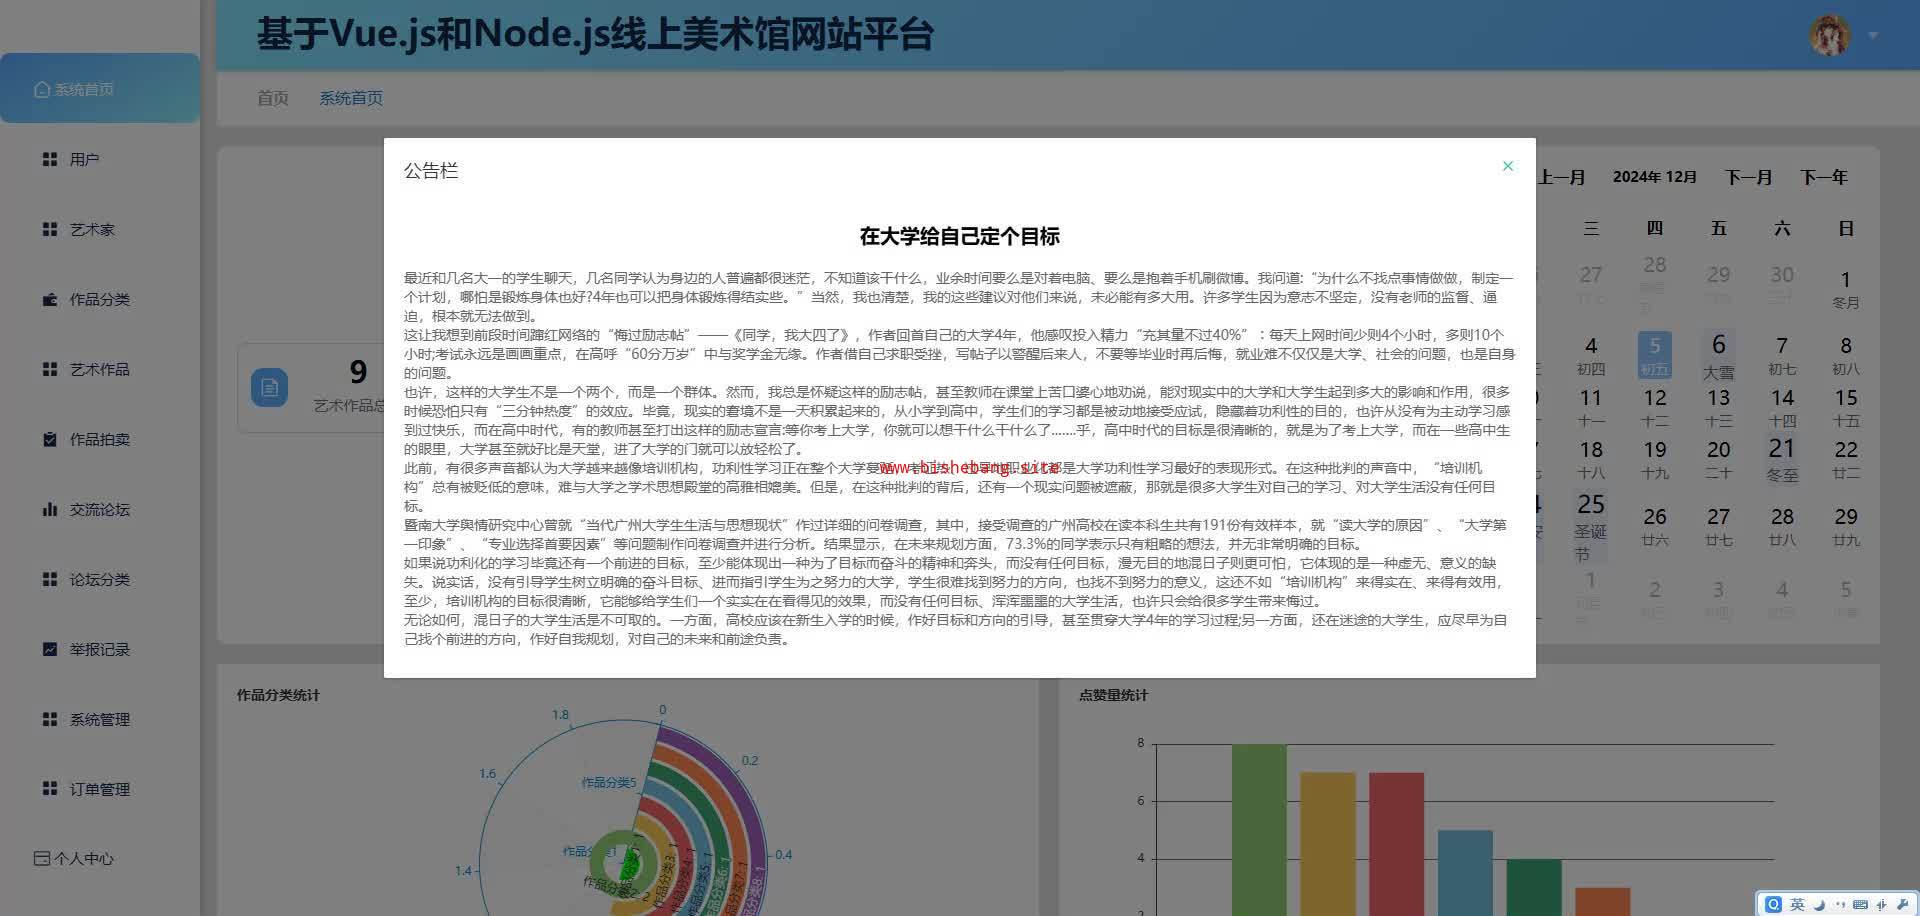The height and width of the screenshot is (916, 1920).
Task: Click the 点赞量统计 chart title
Action: 1113,695
